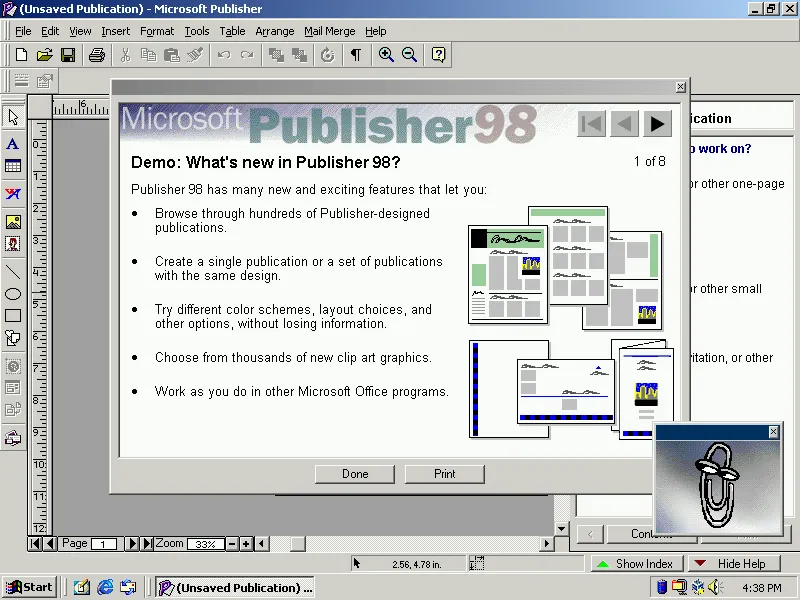Click Print in the demo dialog

click(x=444, y=473)
